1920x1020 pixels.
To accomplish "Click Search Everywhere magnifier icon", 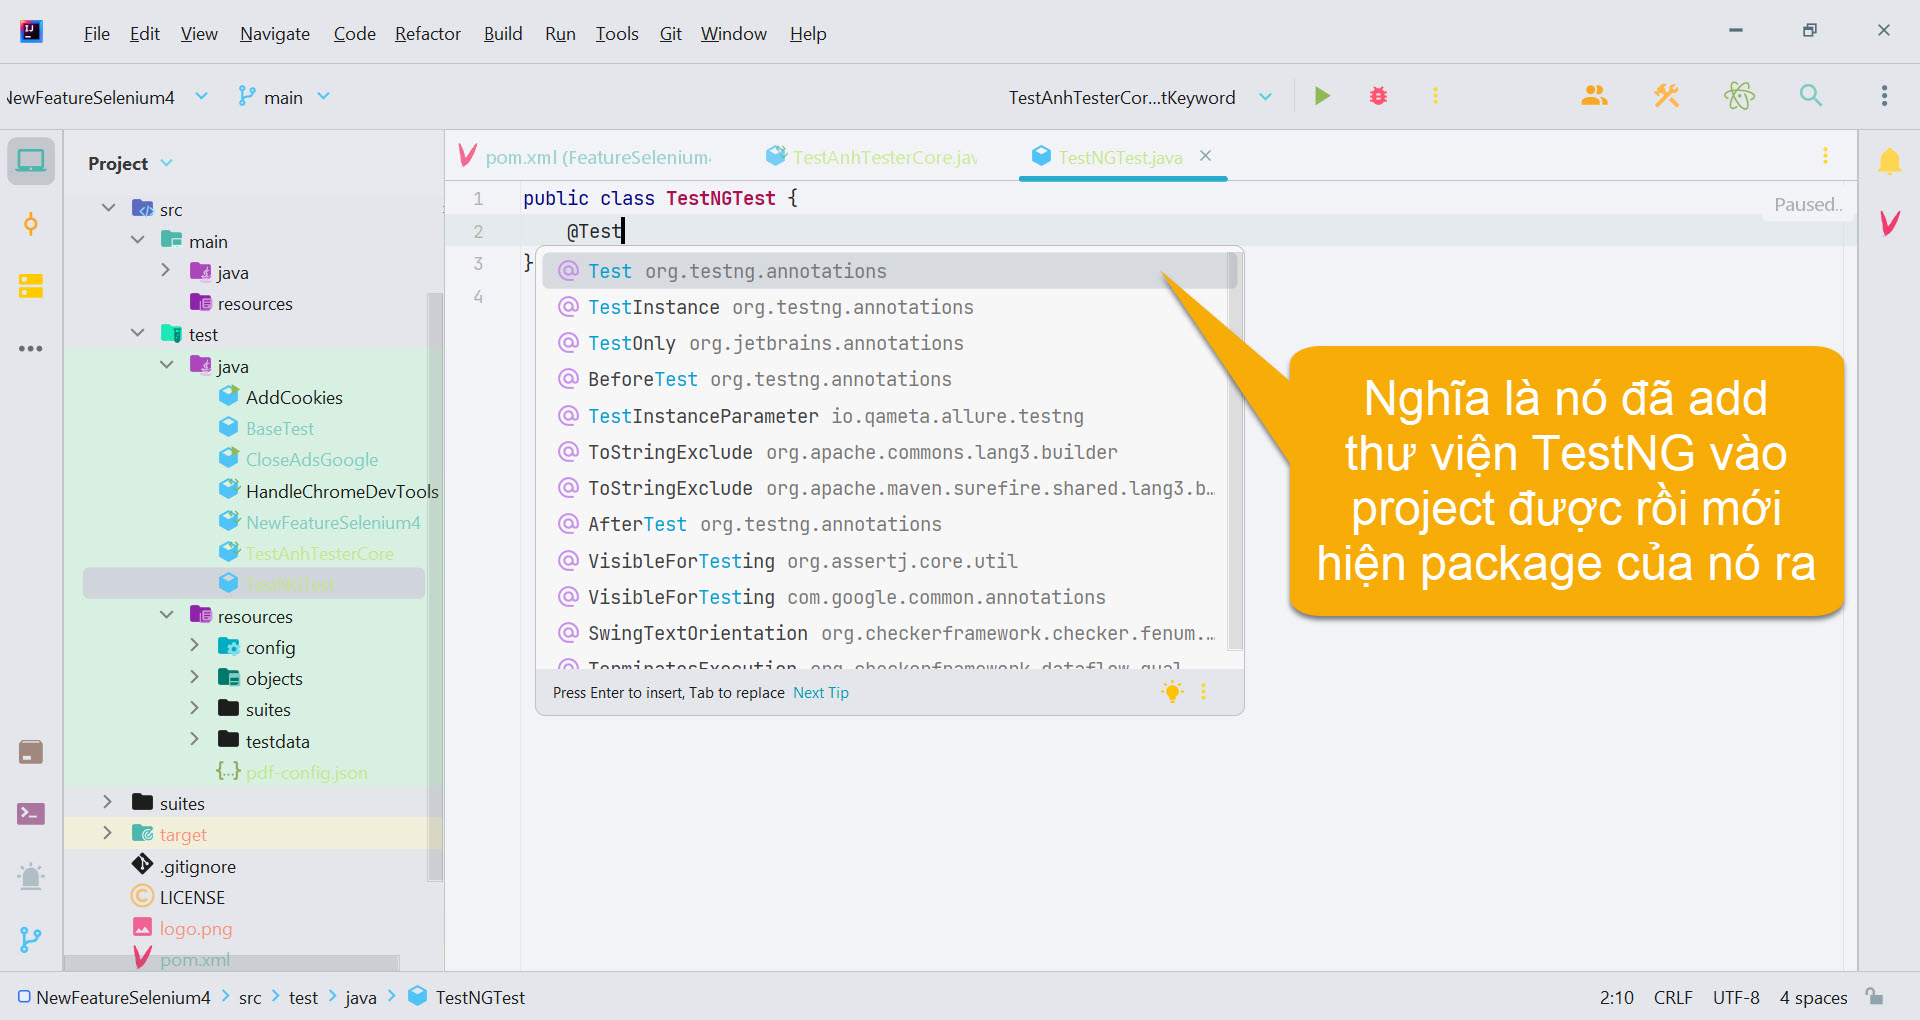I will (x=1811, y=96).
